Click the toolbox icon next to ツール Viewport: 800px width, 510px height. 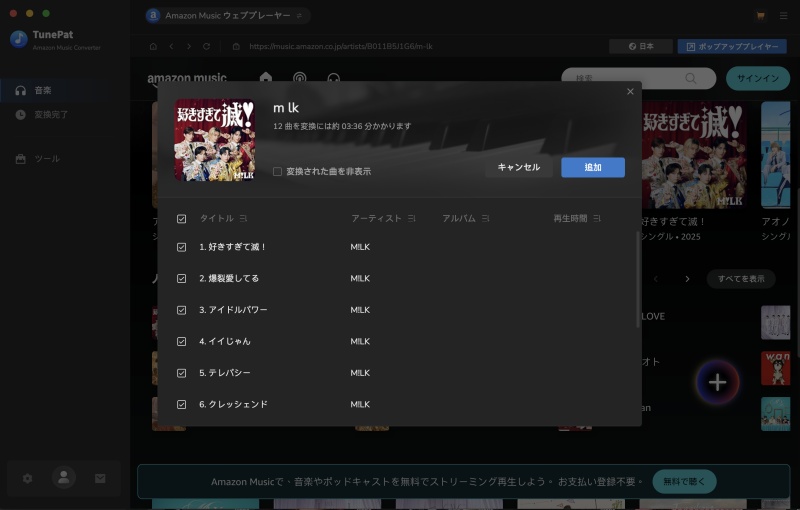(20, 159)
